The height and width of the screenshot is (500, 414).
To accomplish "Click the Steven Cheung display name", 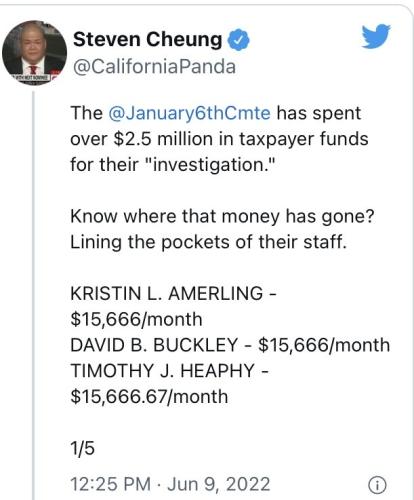I will pos(148,39).
